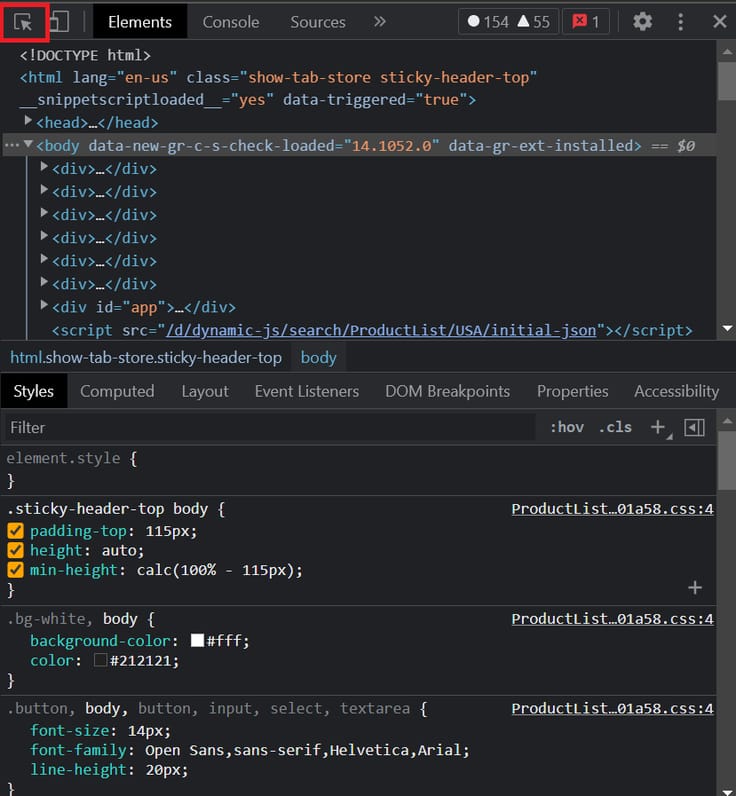Uncheck the min-height property checkbox
The width and height of the screenshot is (736, 796).
(x=15, y=570)
